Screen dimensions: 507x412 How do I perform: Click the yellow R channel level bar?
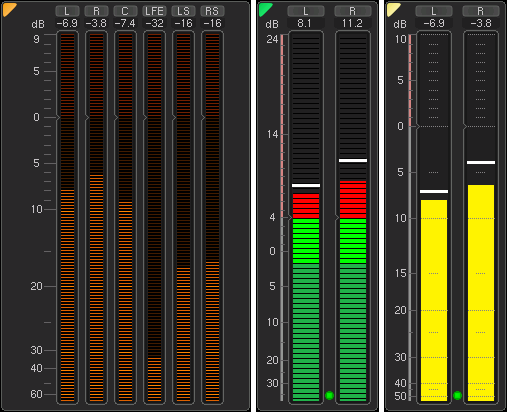481,292
